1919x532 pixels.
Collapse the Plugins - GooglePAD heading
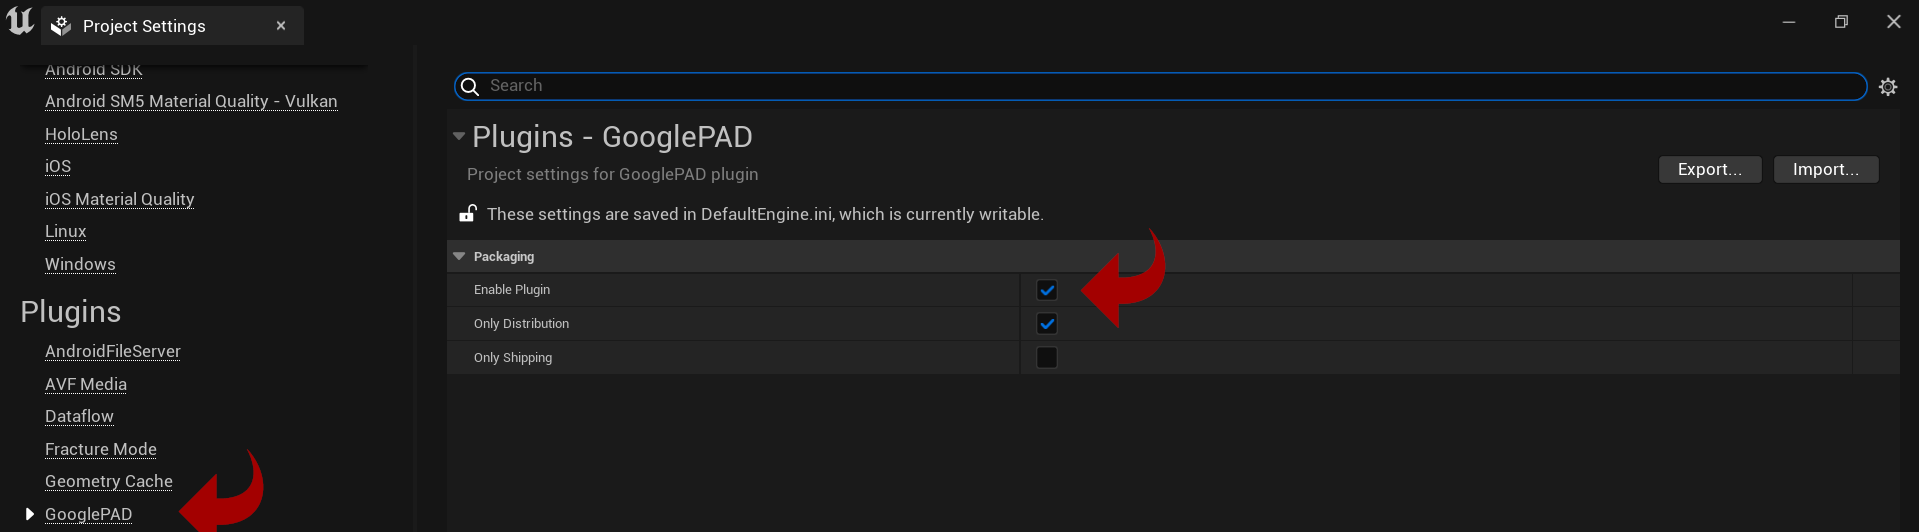pyautogui.click(x=459, y=136)
